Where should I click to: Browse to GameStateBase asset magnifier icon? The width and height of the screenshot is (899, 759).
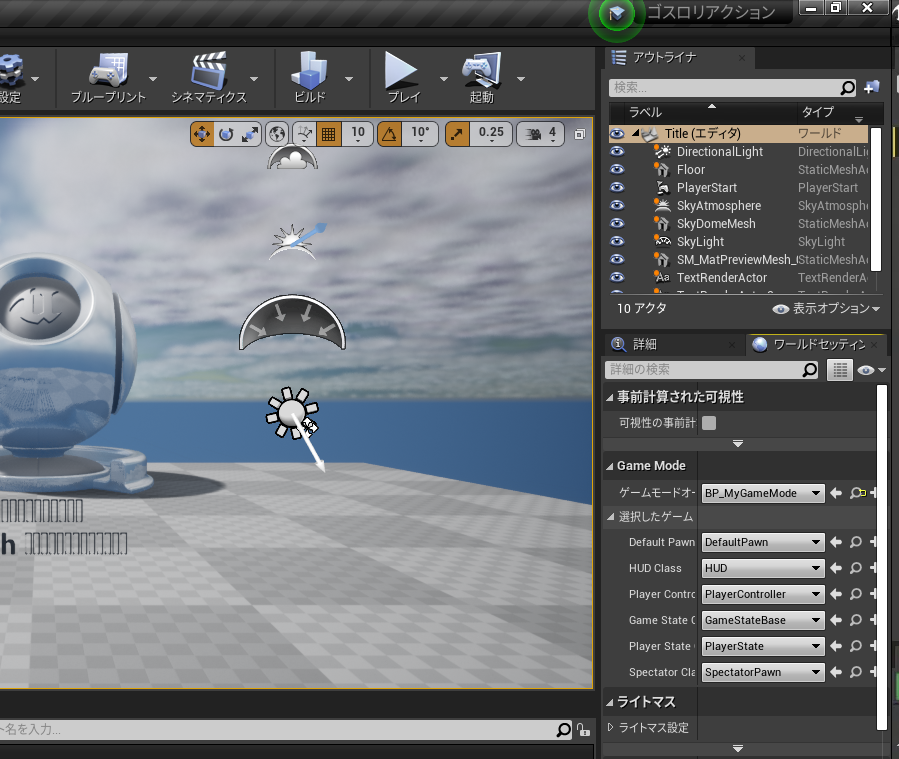point(855,620)
